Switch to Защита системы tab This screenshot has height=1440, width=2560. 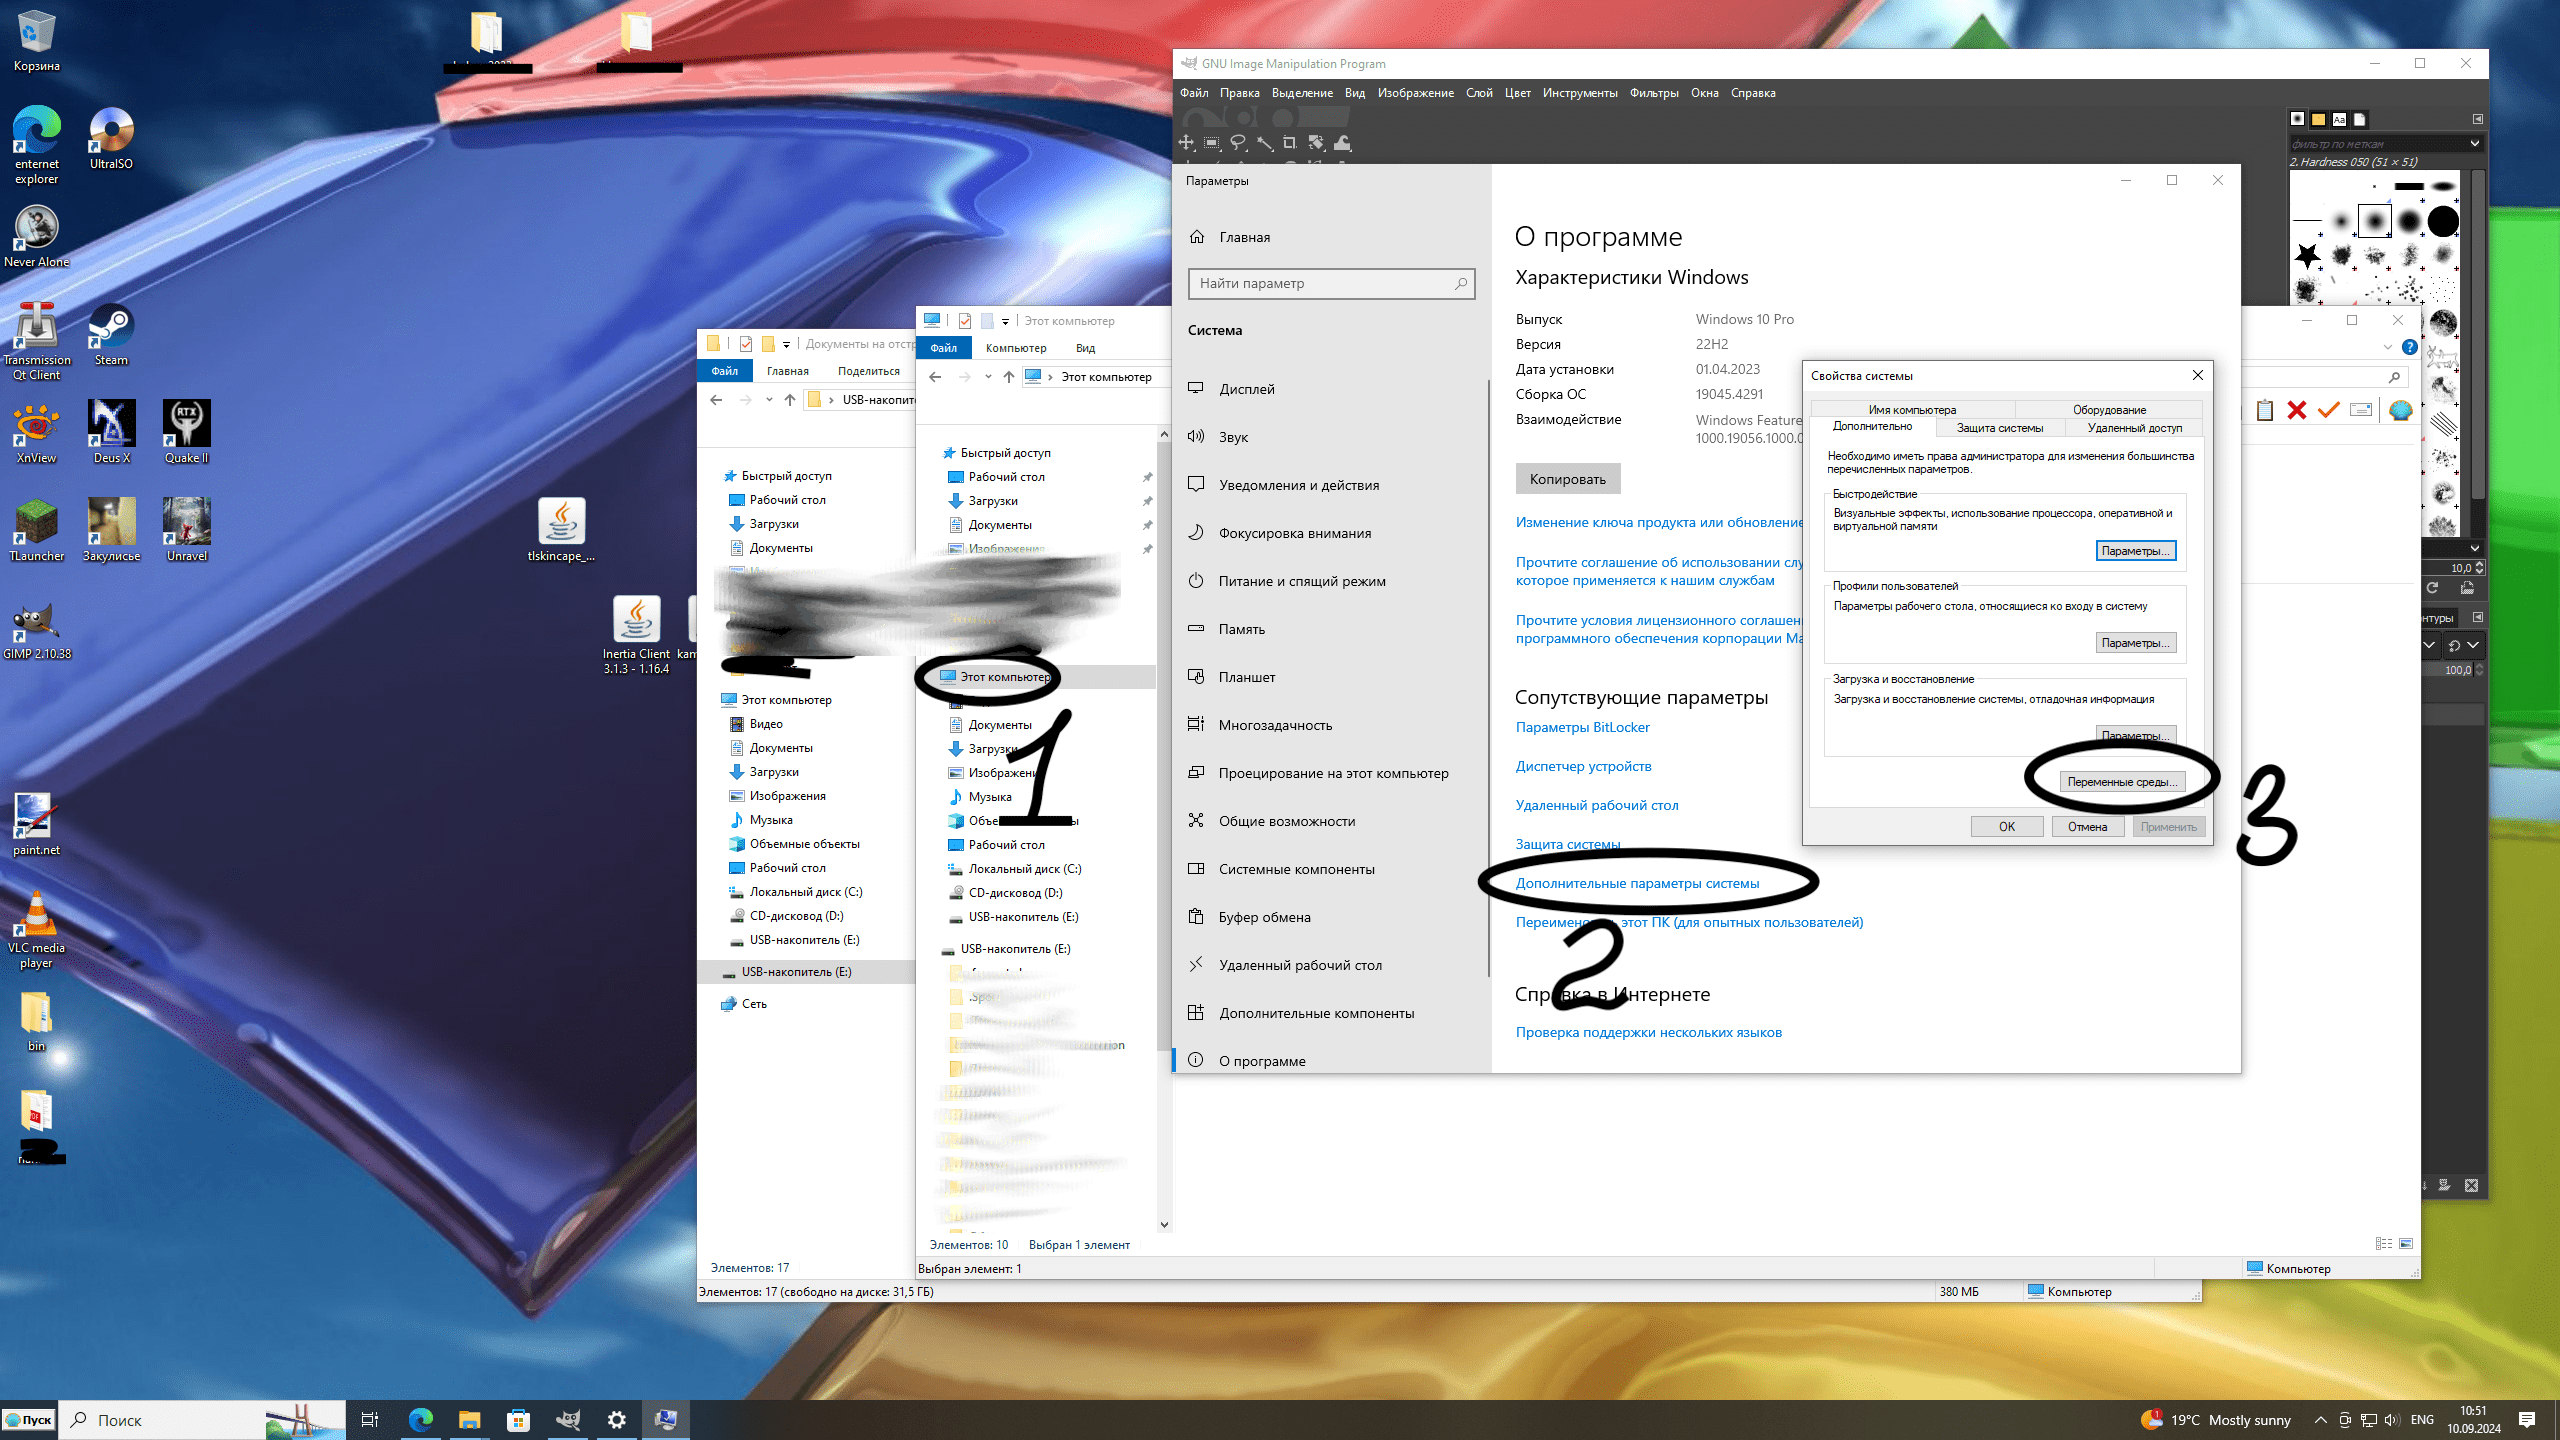tap(2000, 428)
